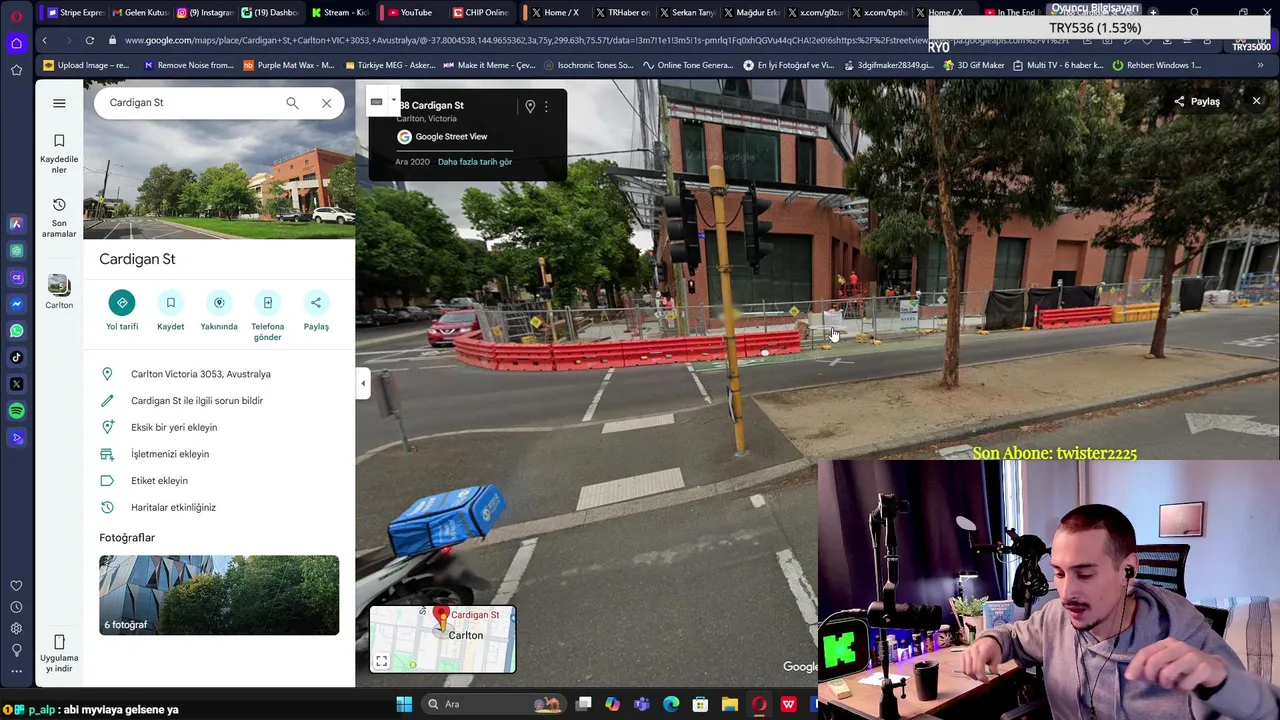
Task: Click Etiket ekleyin
Action: 219,481
